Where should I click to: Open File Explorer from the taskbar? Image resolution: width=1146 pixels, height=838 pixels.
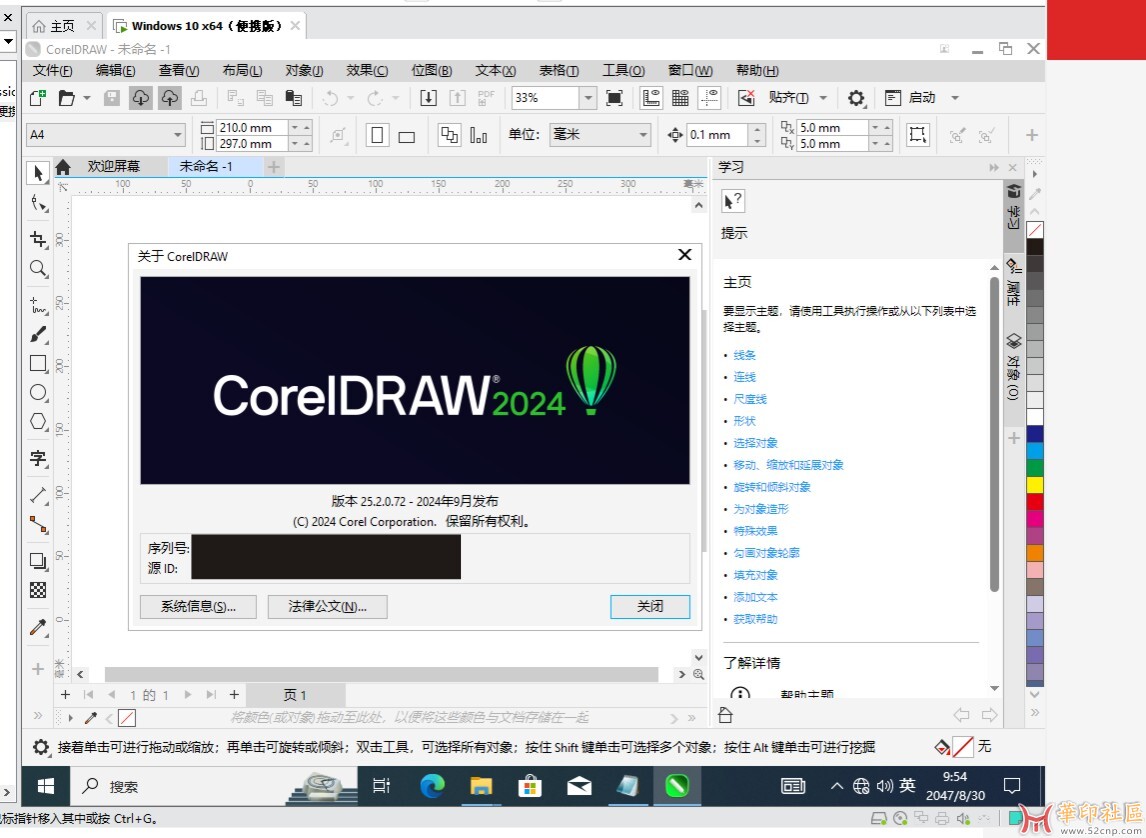click(481, 786)
